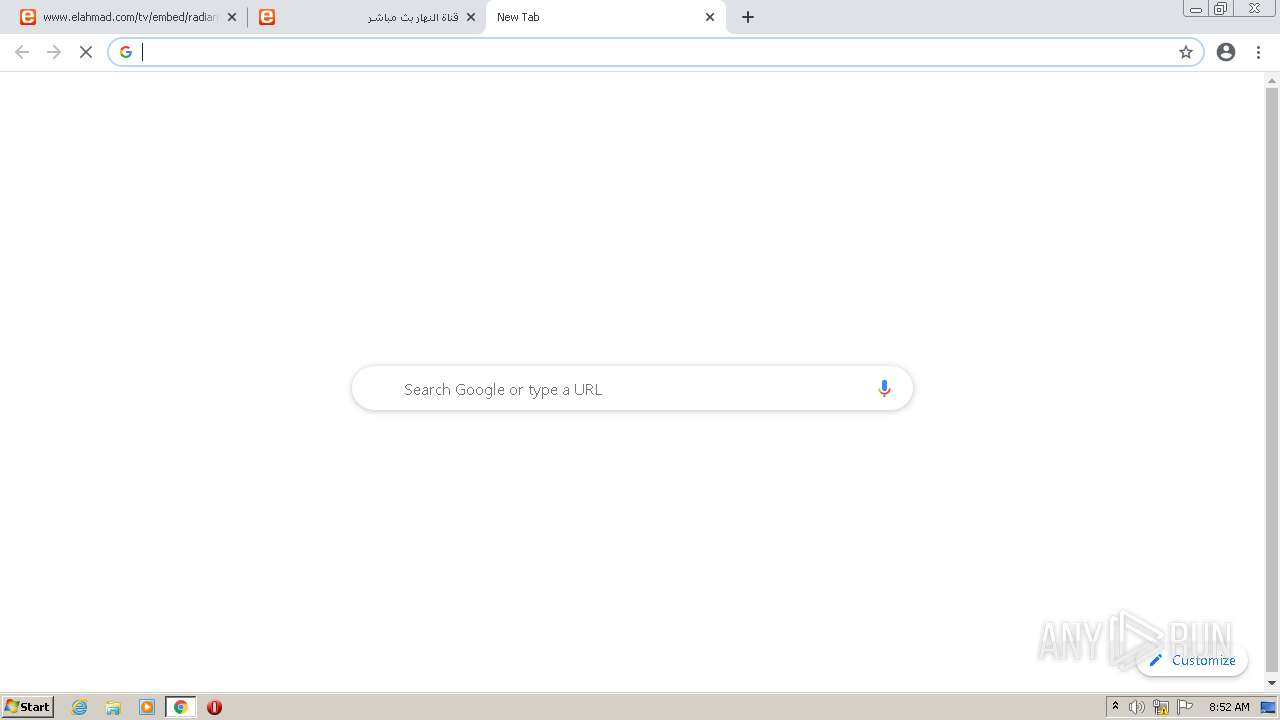Close the New Tab tab
Image resolution: width=1280 pixels, height=720 pixels.
point(710,17)
